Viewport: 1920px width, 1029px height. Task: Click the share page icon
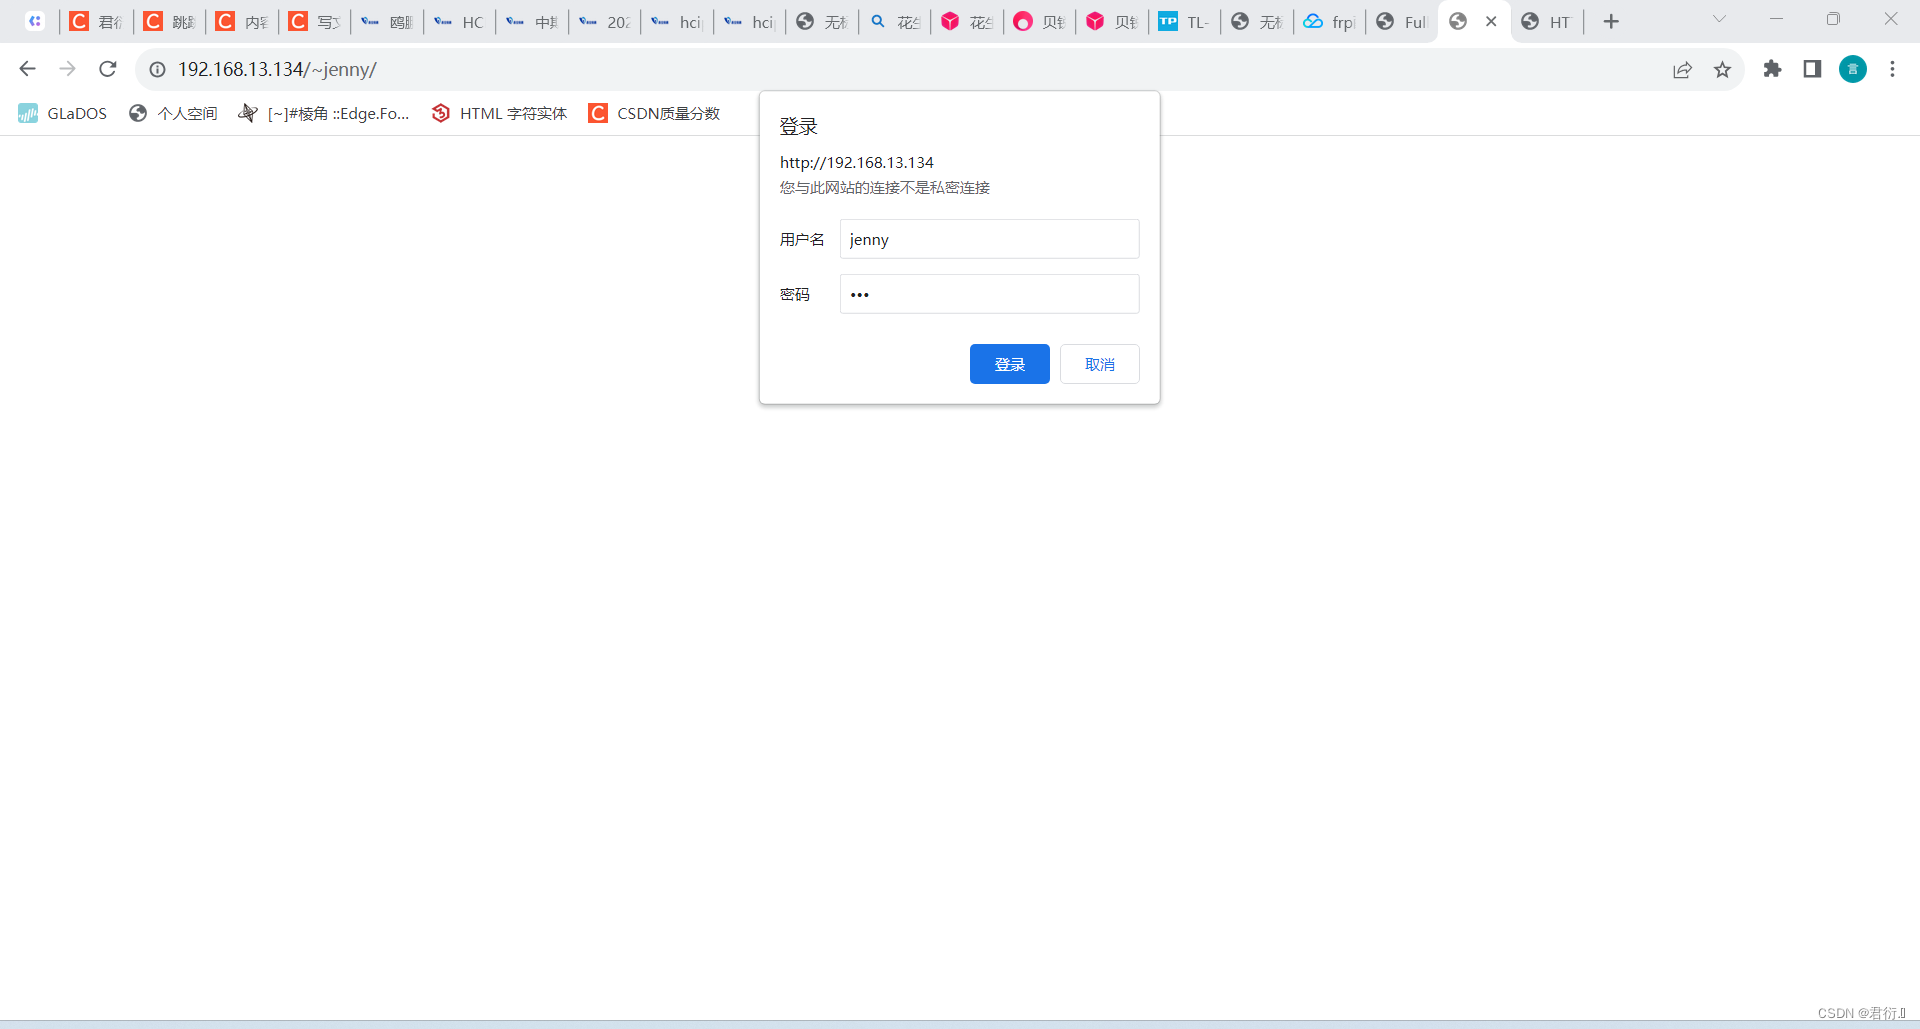(1682, 69)
